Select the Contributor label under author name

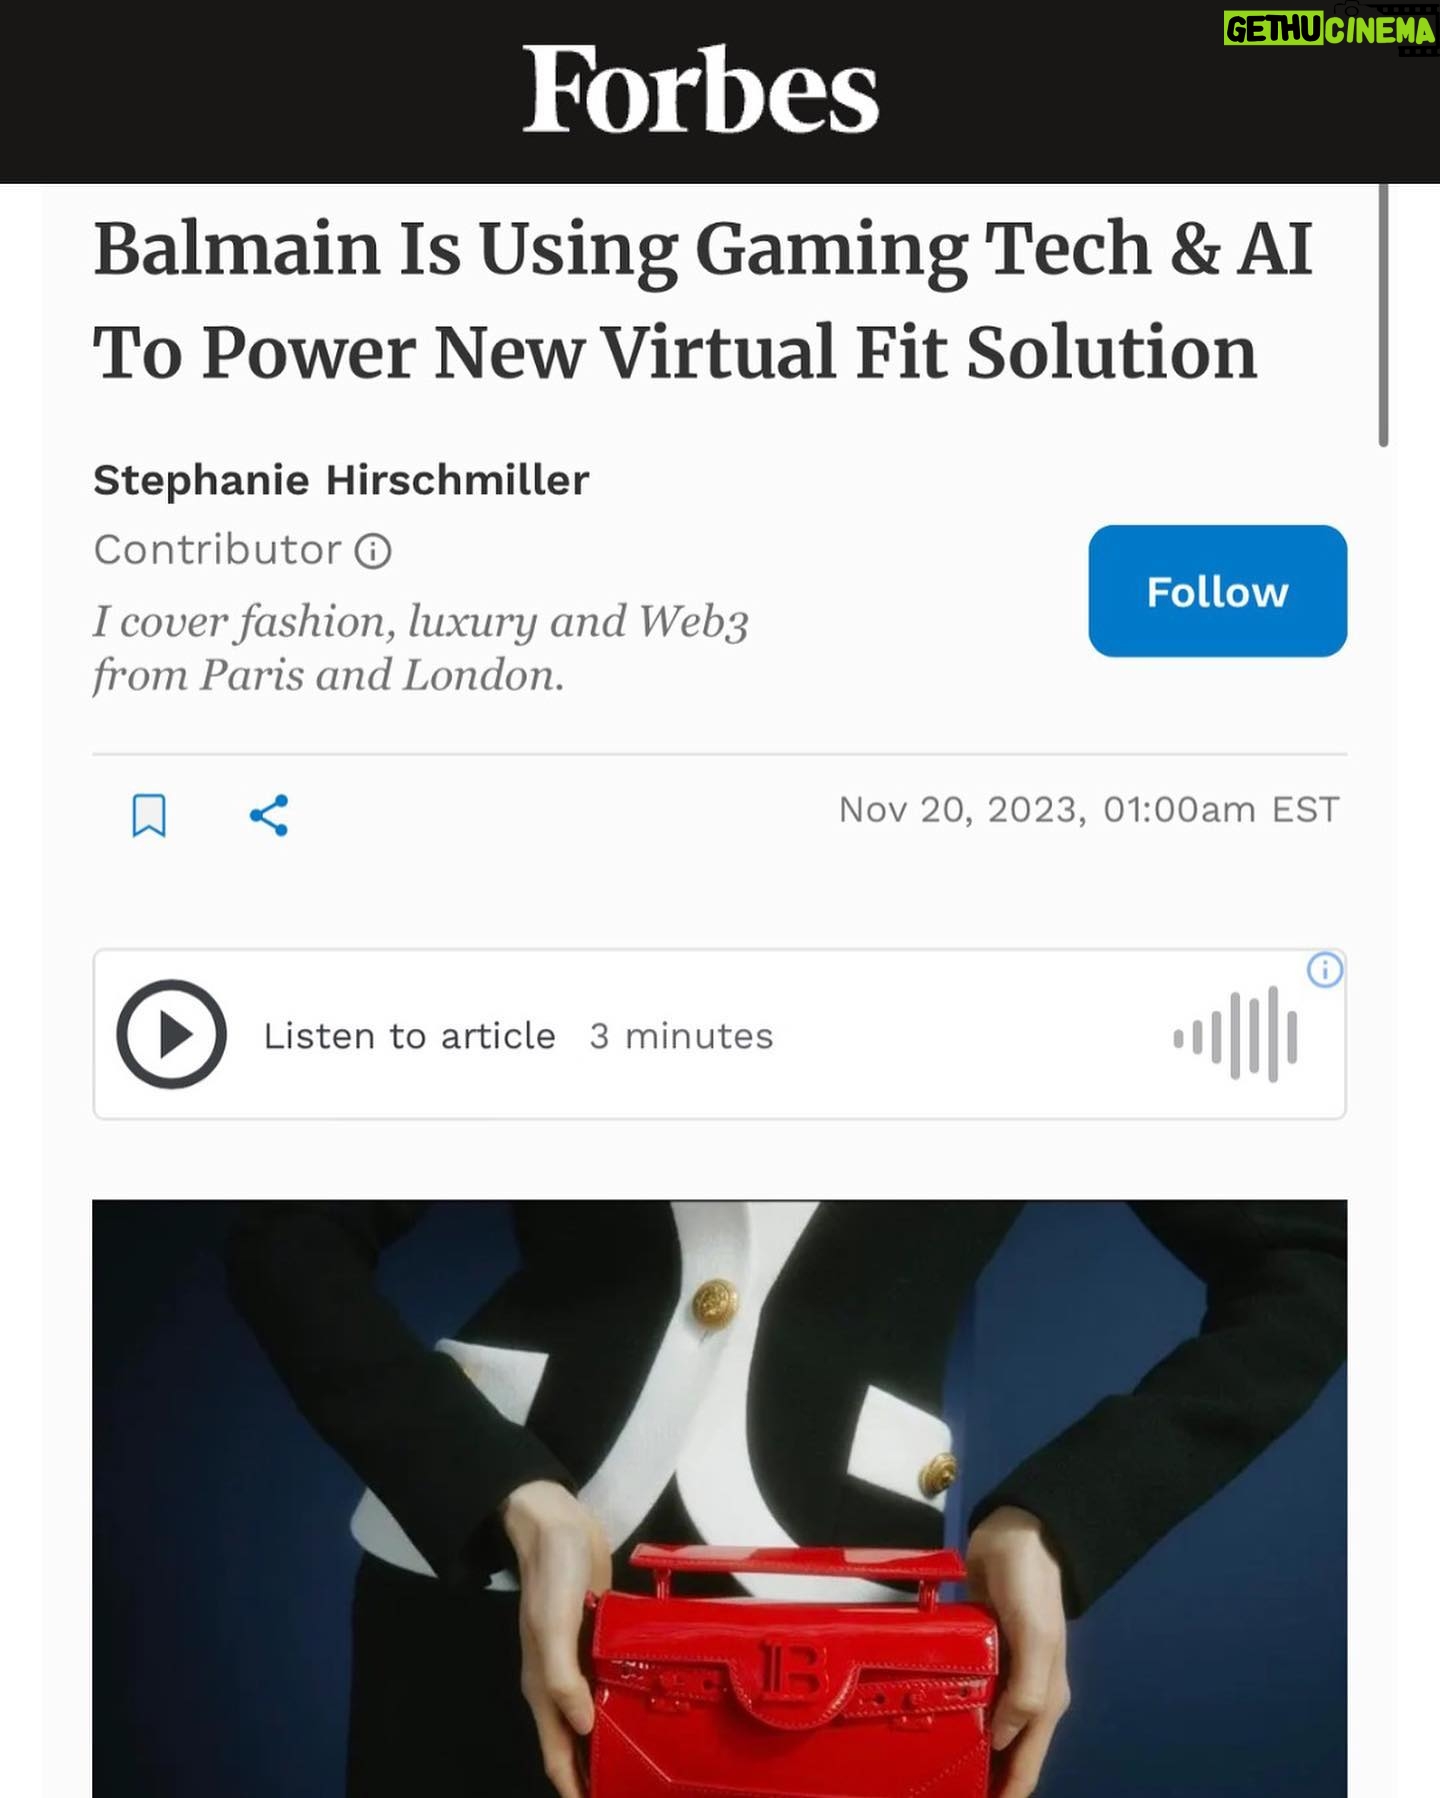(x=217, y=550)
